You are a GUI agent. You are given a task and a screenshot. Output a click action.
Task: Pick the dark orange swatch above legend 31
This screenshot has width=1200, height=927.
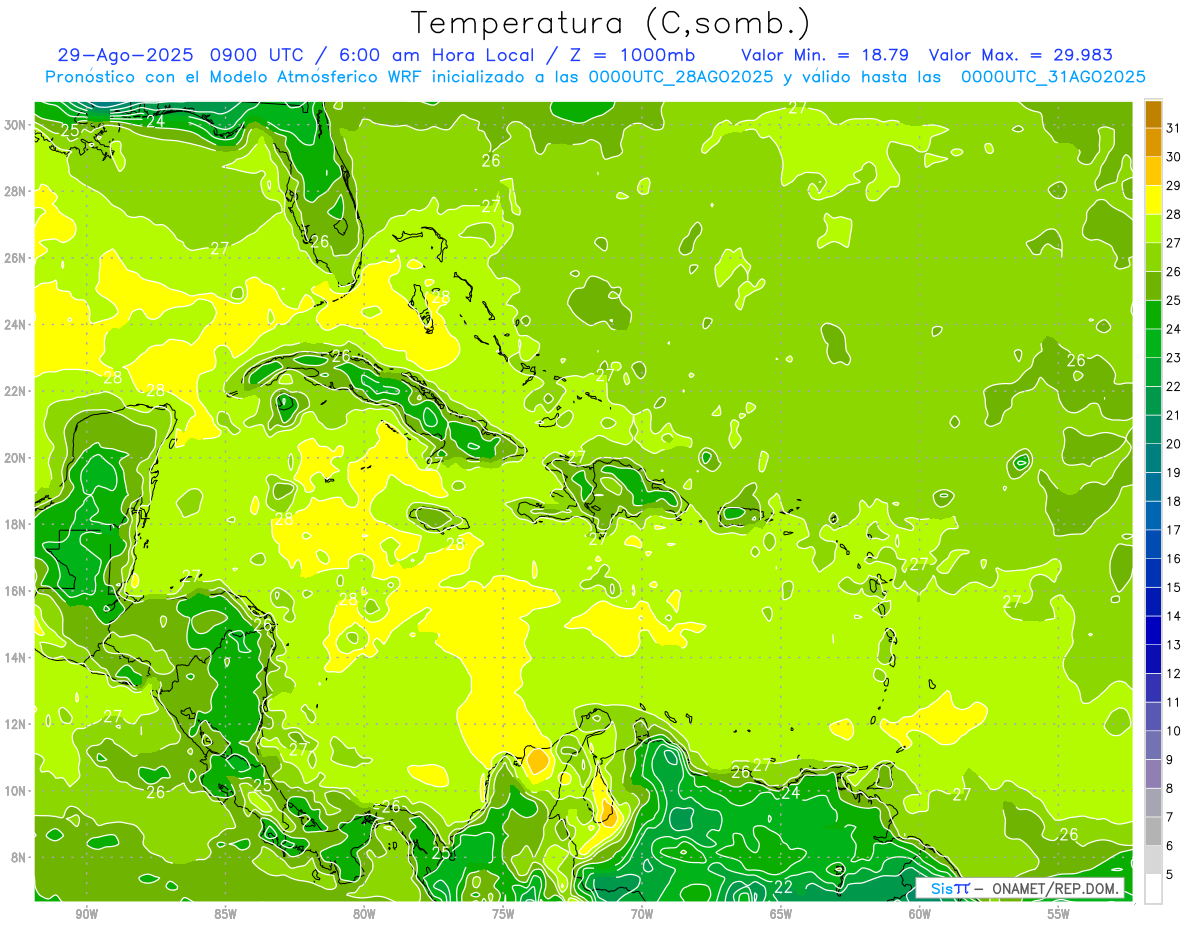coord(1153,114)
